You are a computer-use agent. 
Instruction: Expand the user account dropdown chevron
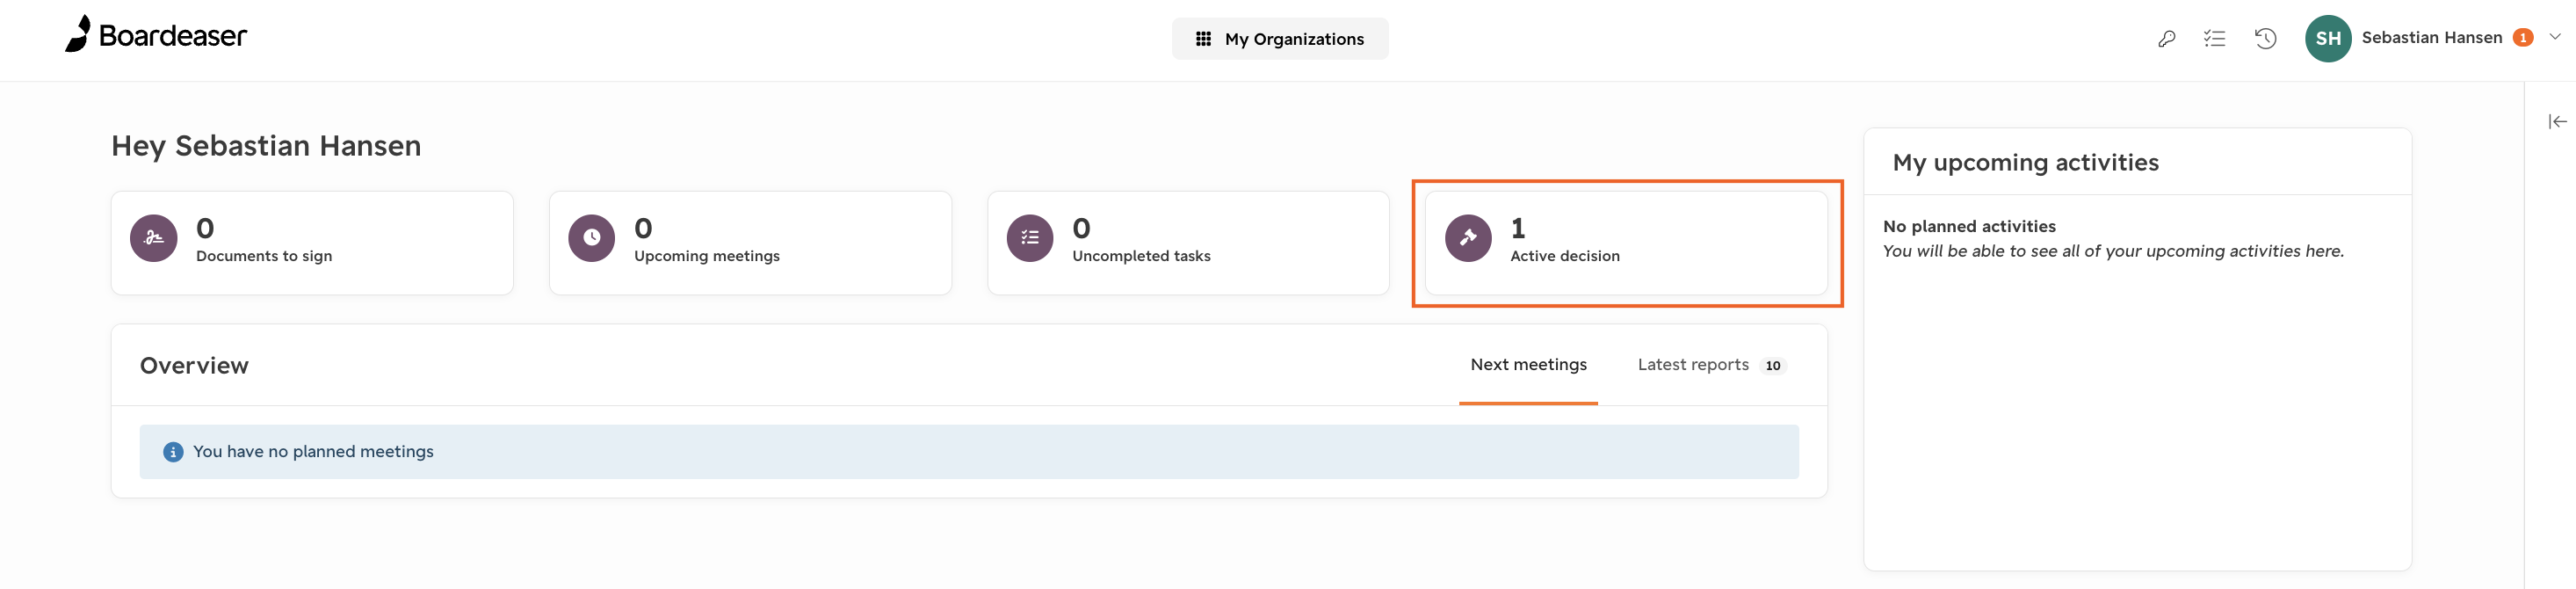pyautogui.click(x=2555, y=37)
